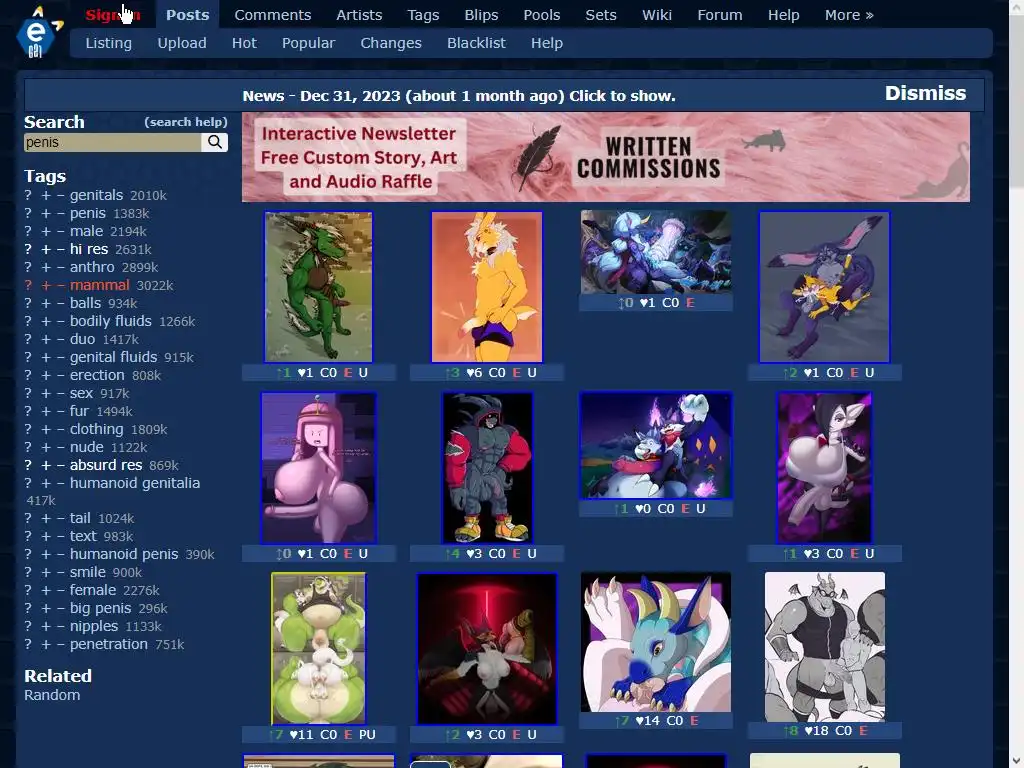Open the Sets page

[601, 15]
